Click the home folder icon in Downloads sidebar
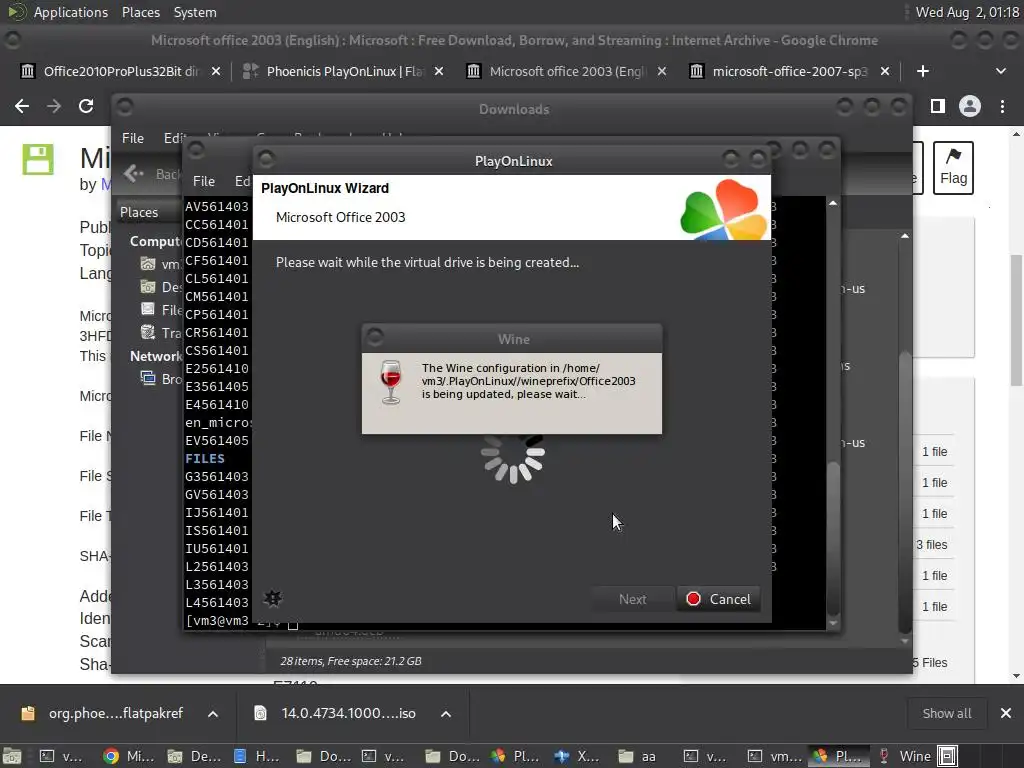The width and height of the screenshot is (1024, 768). click(x=148, y=264)
